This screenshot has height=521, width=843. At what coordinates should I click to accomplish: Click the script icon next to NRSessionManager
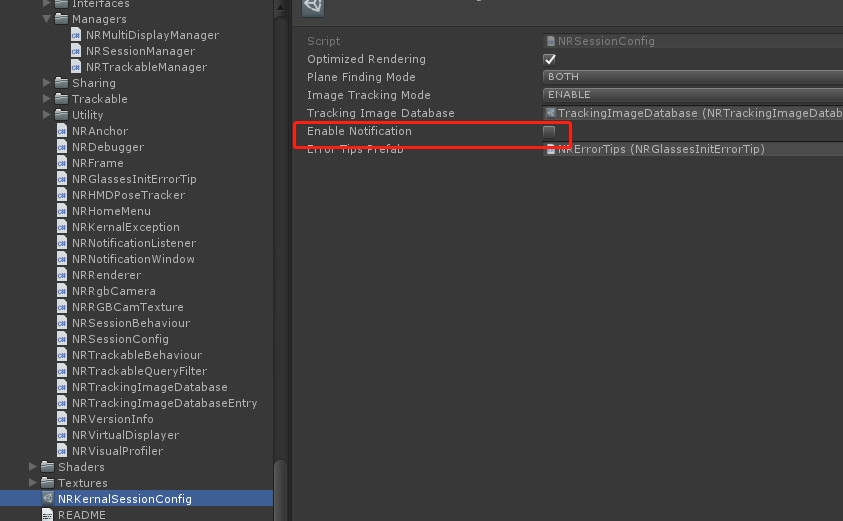point(77,51)
